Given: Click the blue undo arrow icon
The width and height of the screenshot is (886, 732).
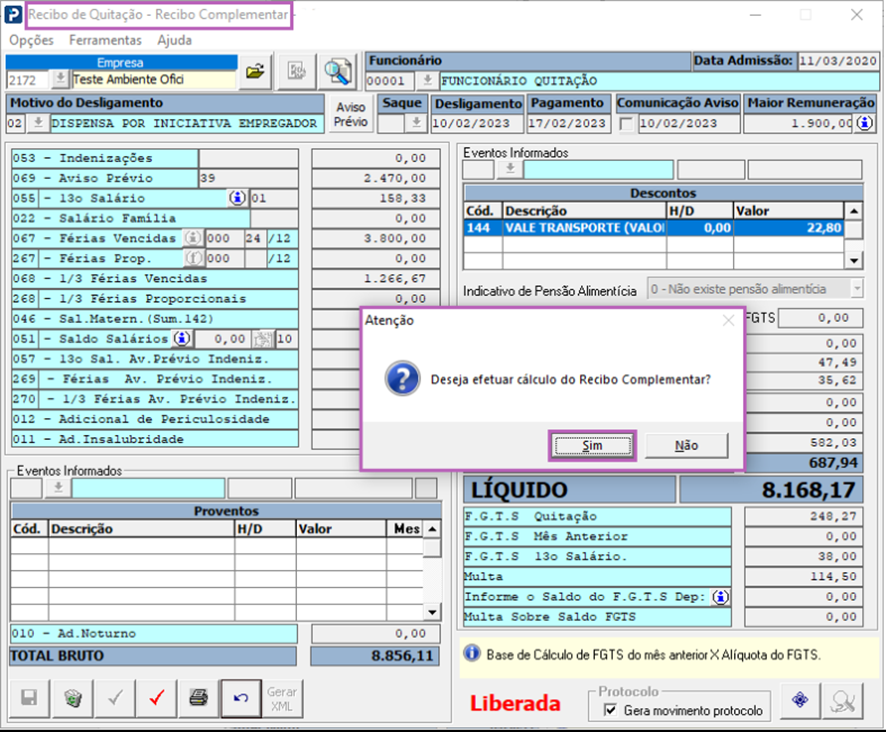Looking at the screenshot, I should [240, 698].
